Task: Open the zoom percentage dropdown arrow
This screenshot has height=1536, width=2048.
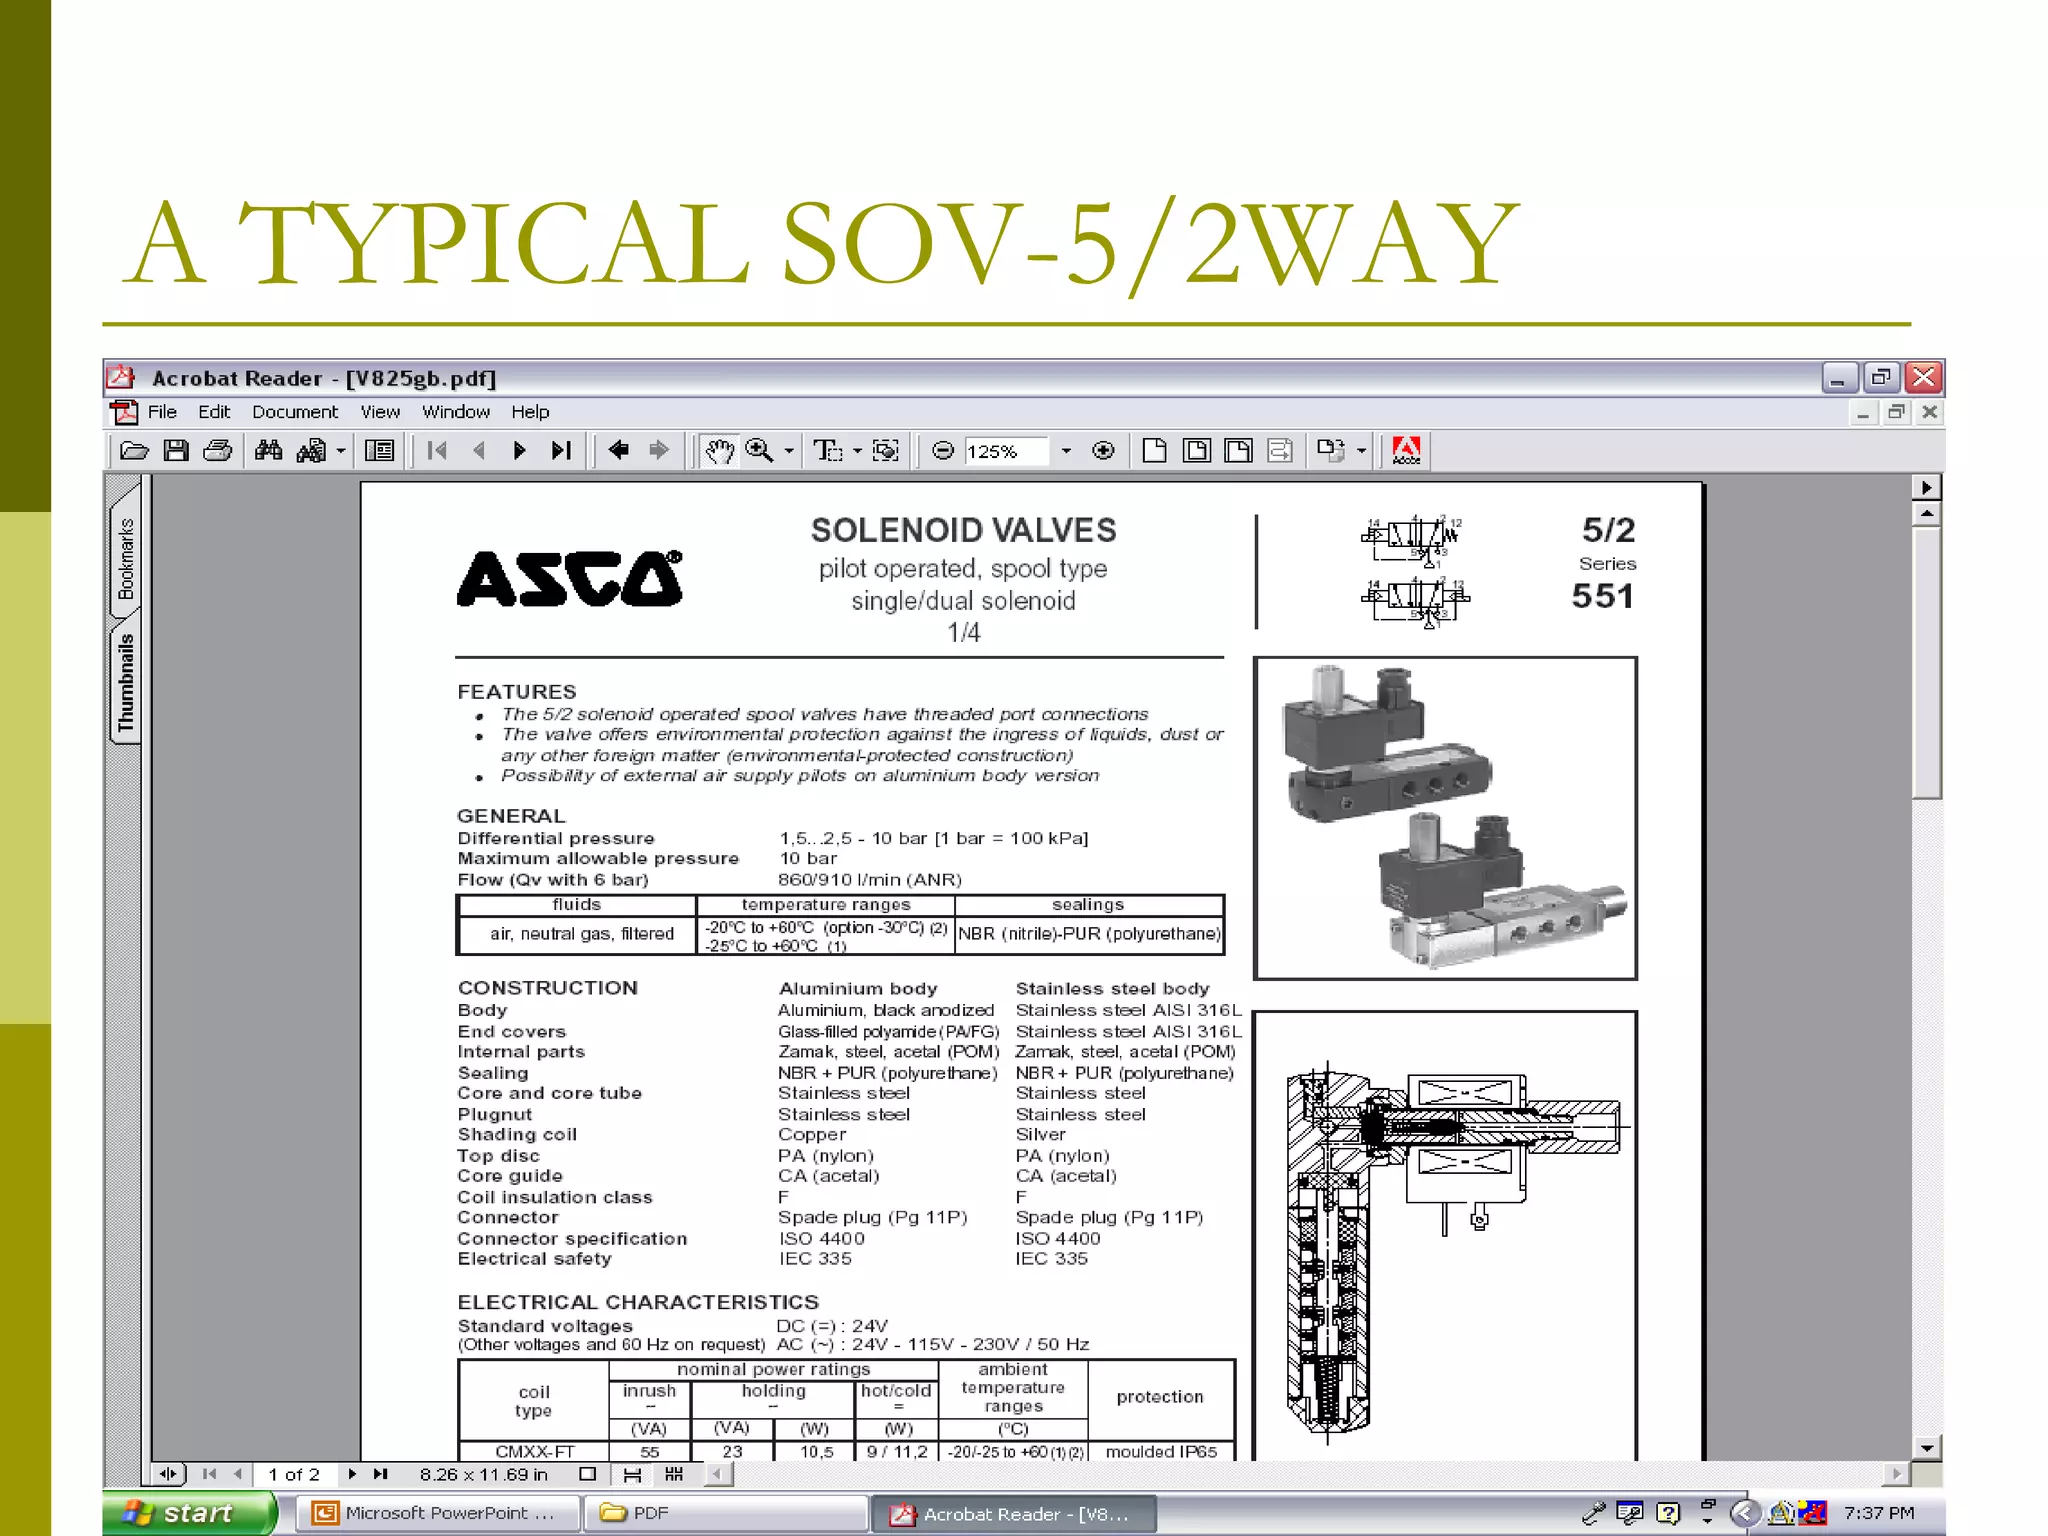Action: tap(1066, 451)
